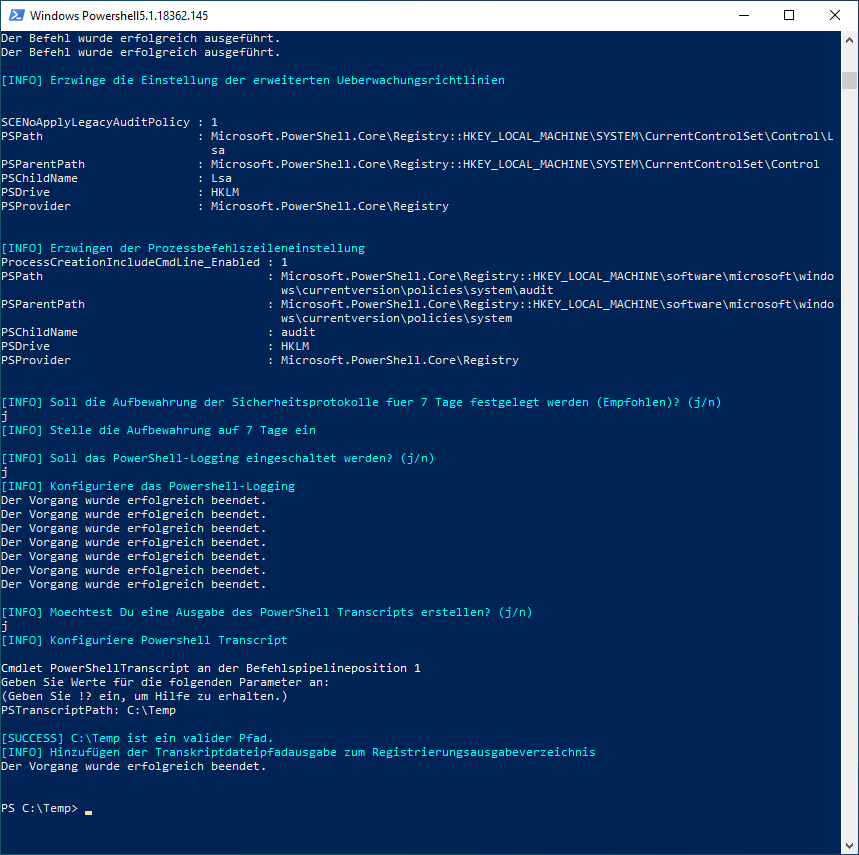This screenshot has width=859, height=855.
Task: Click the PowerShell-Logging question line
Action: point(218,458)
